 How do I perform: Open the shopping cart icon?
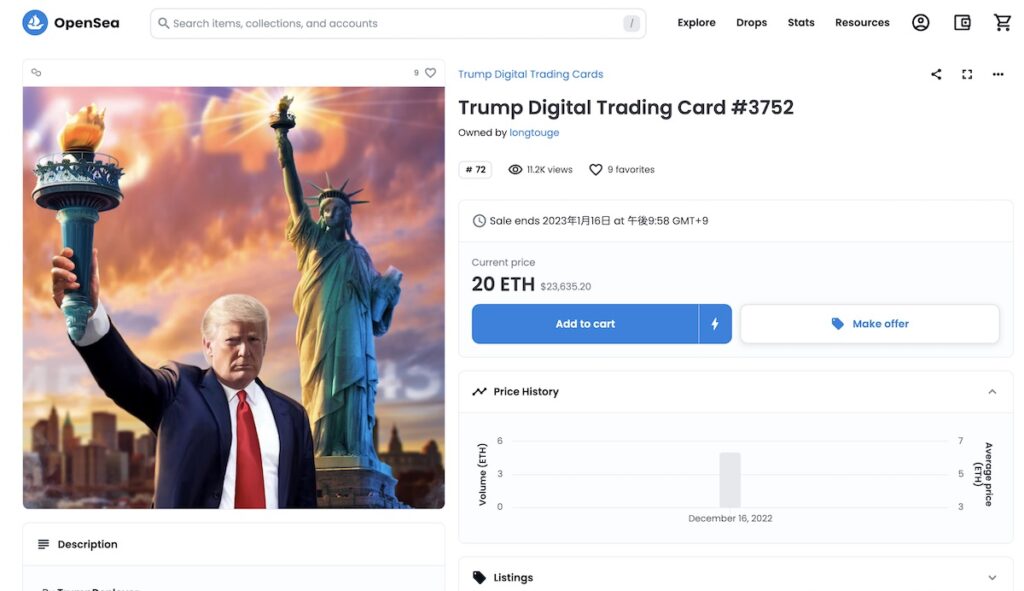(x=1002, y=23)
